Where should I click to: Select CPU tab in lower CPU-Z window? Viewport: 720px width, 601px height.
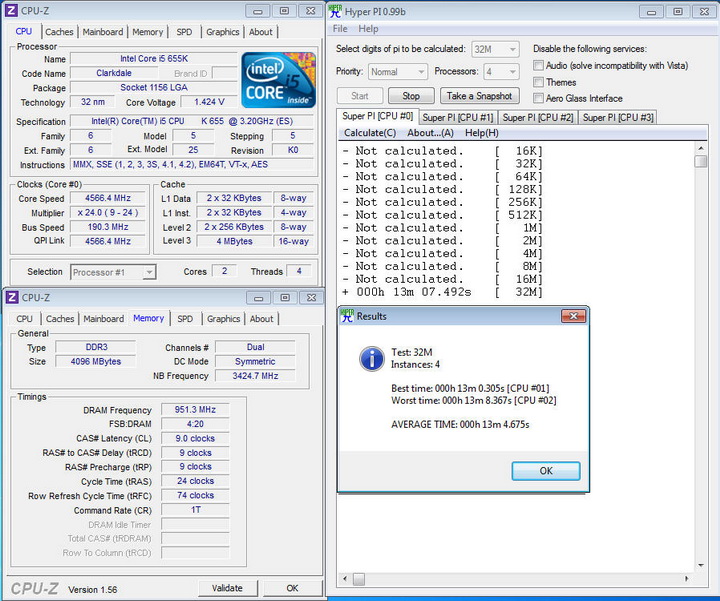pyautogui.click(x=24, y=319)
